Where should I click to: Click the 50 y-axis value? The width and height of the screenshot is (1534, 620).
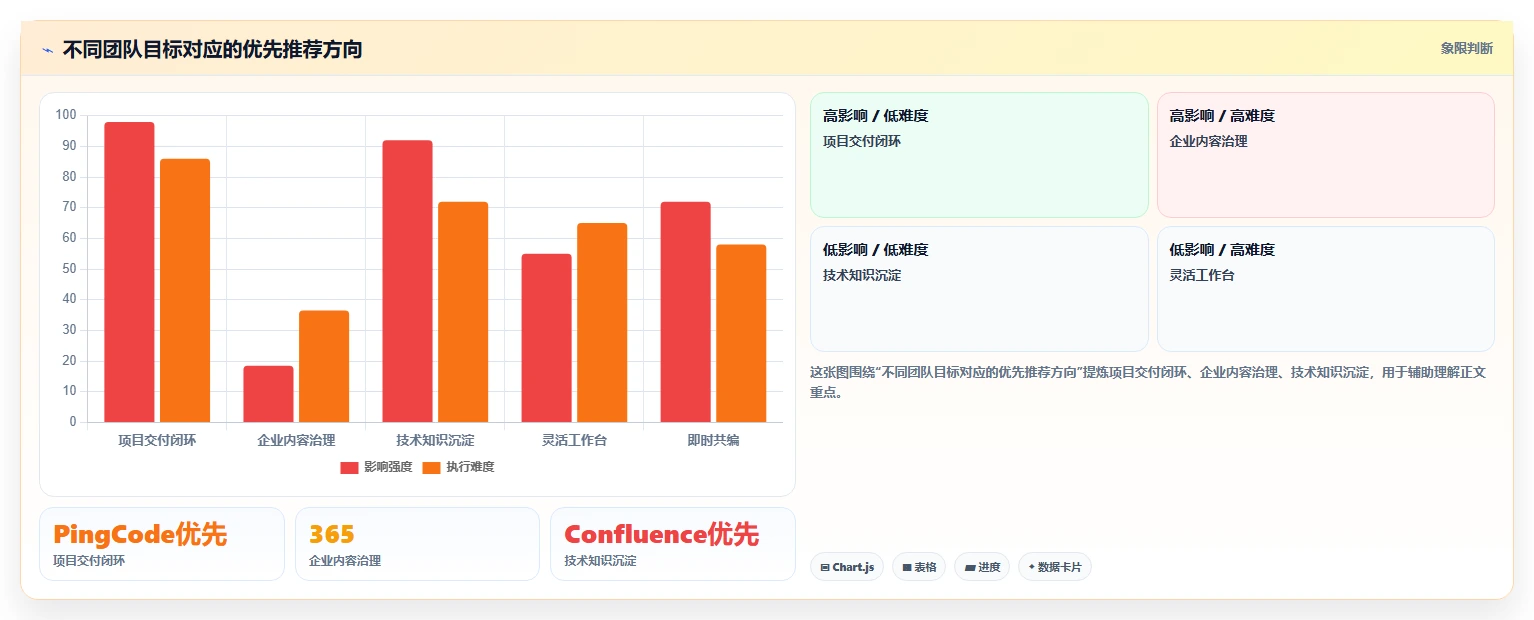pos(69,269)
